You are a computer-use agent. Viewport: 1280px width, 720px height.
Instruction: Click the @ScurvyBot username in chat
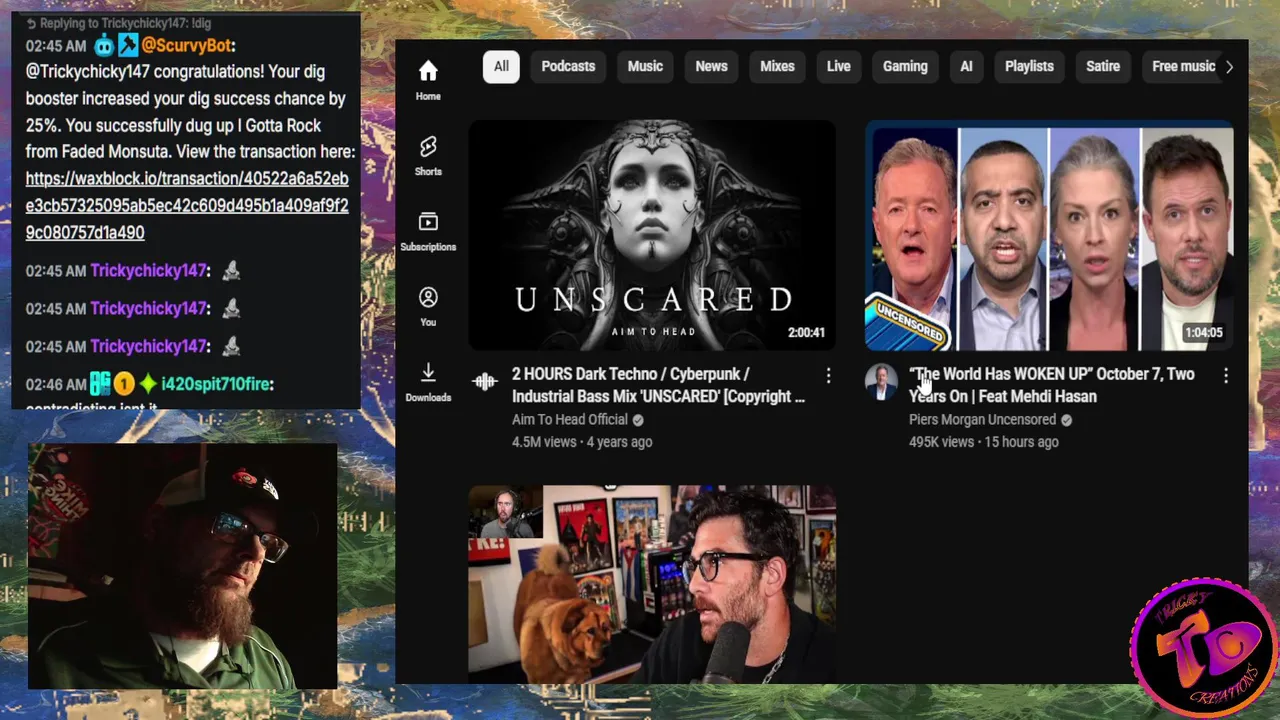click(x=187, y=45)
